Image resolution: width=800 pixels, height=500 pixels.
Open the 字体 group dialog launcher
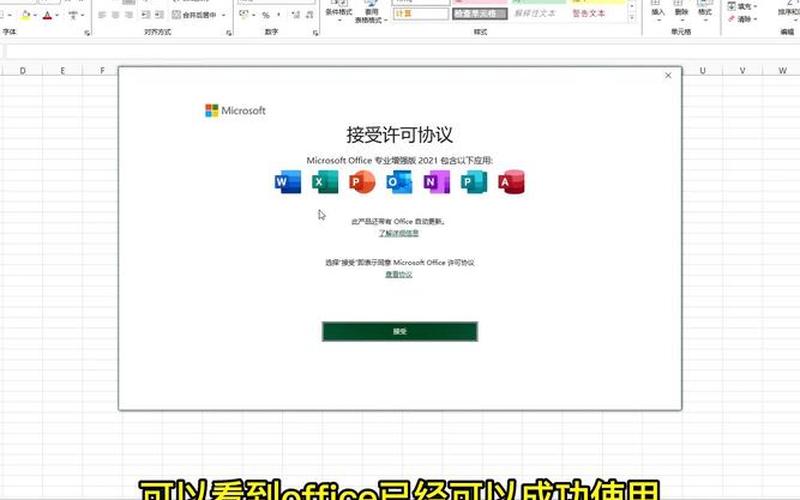pos(87,33)
